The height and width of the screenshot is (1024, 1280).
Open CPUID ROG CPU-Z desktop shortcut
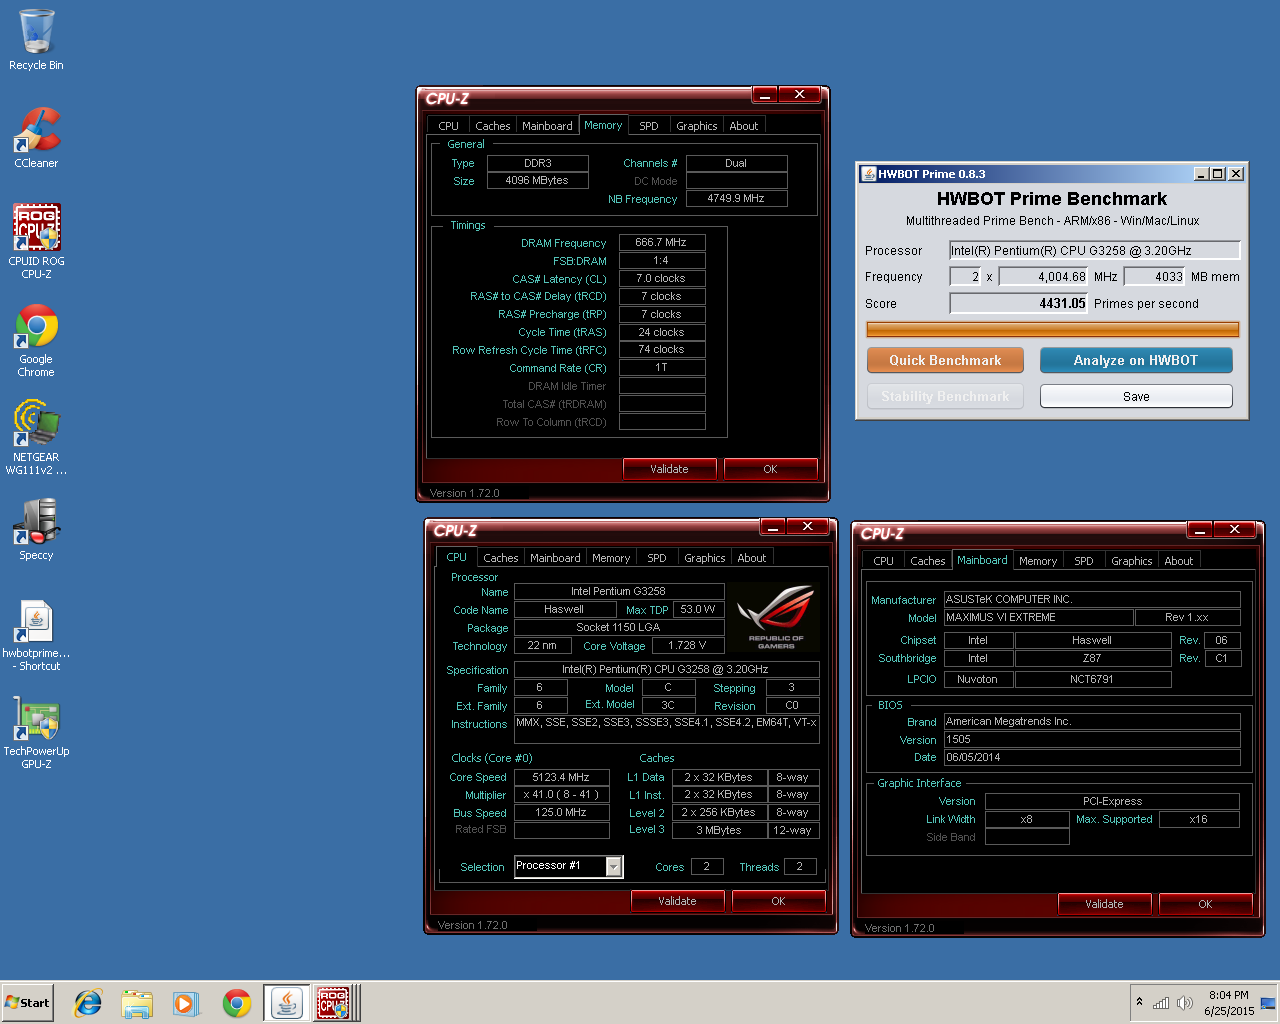point(36,241)
